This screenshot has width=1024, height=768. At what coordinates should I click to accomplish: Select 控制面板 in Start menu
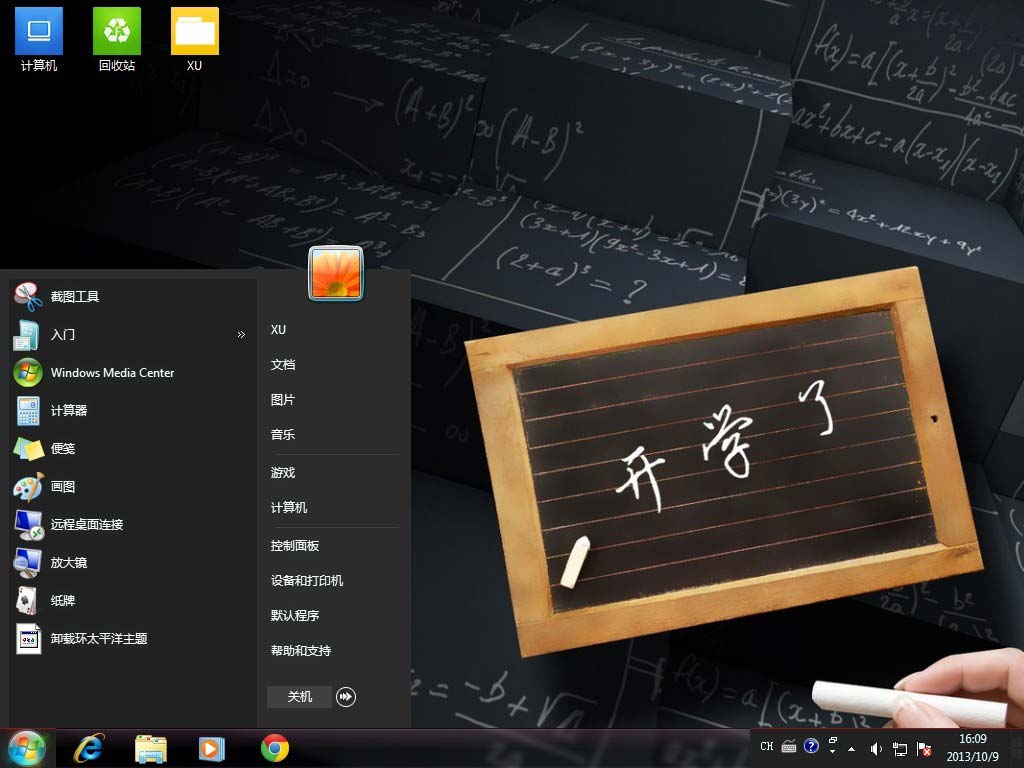pos(295,546)
